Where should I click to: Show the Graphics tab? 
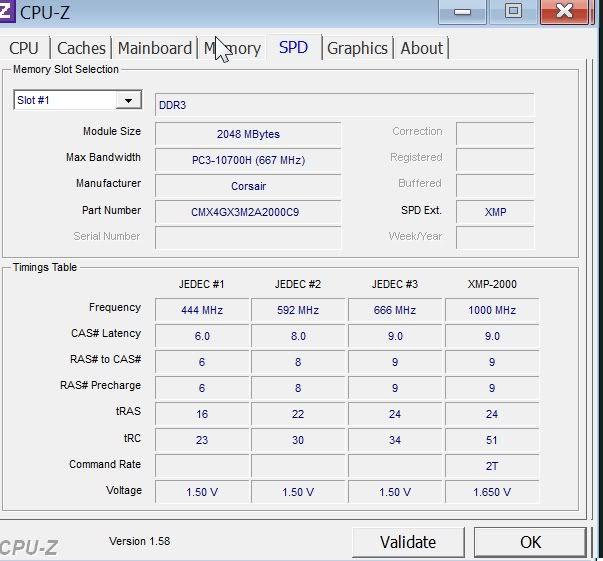point(357,48)
